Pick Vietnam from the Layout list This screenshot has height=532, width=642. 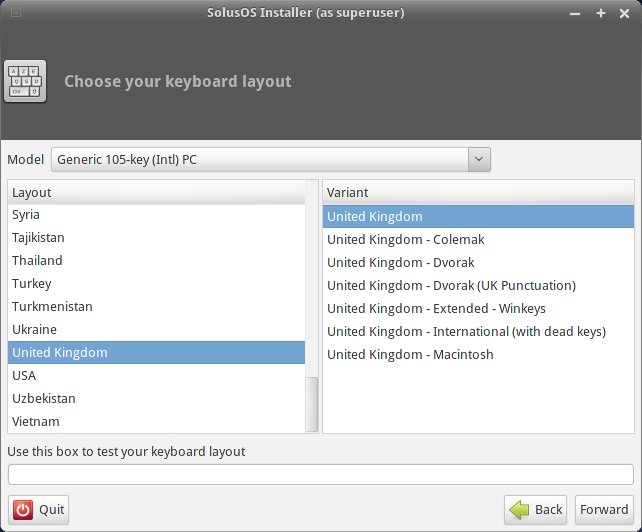(x=156, y=421)
